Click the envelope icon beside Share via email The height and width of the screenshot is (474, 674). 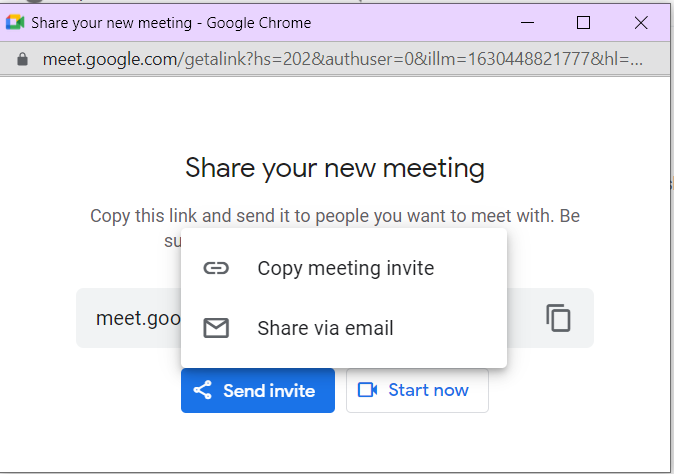click(x=216, y=328)
